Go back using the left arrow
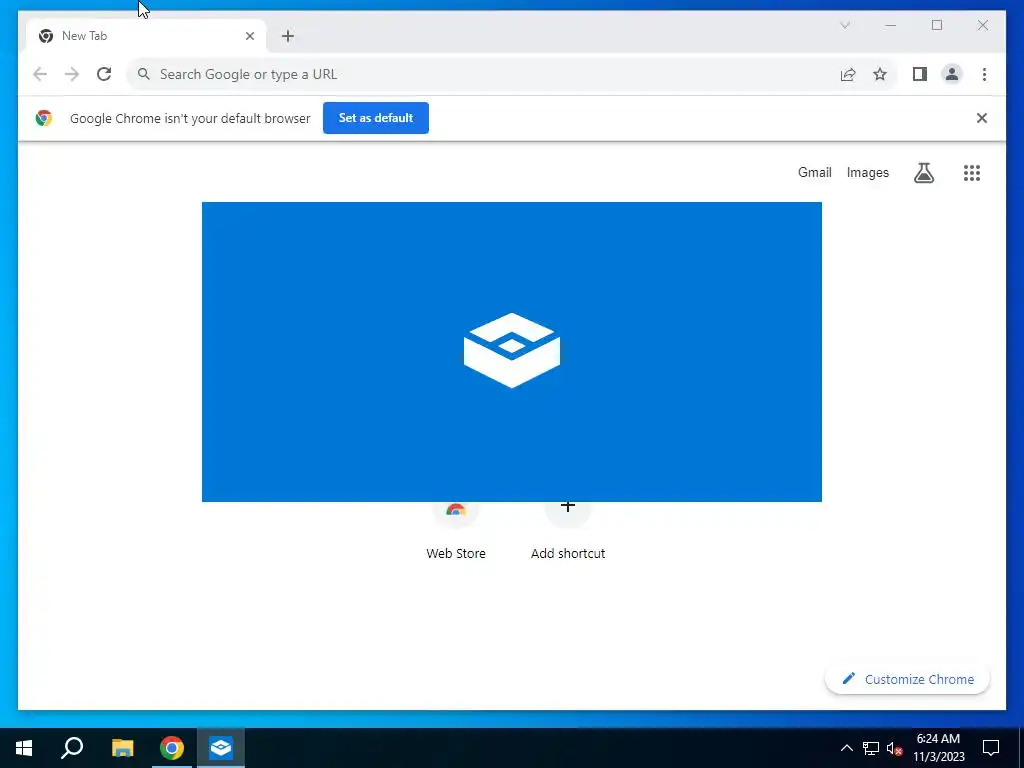This screenshot has width=1024, height=768. (40, 74)
